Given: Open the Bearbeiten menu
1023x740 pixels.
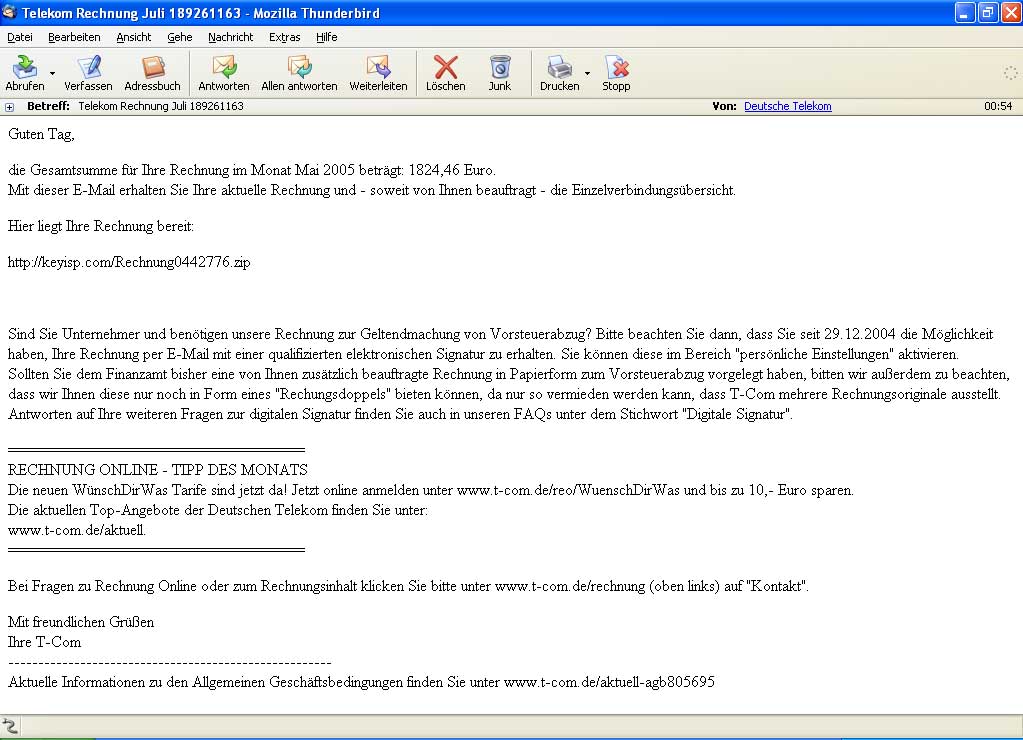Looking at the screenshot, I should coord(74,37).
